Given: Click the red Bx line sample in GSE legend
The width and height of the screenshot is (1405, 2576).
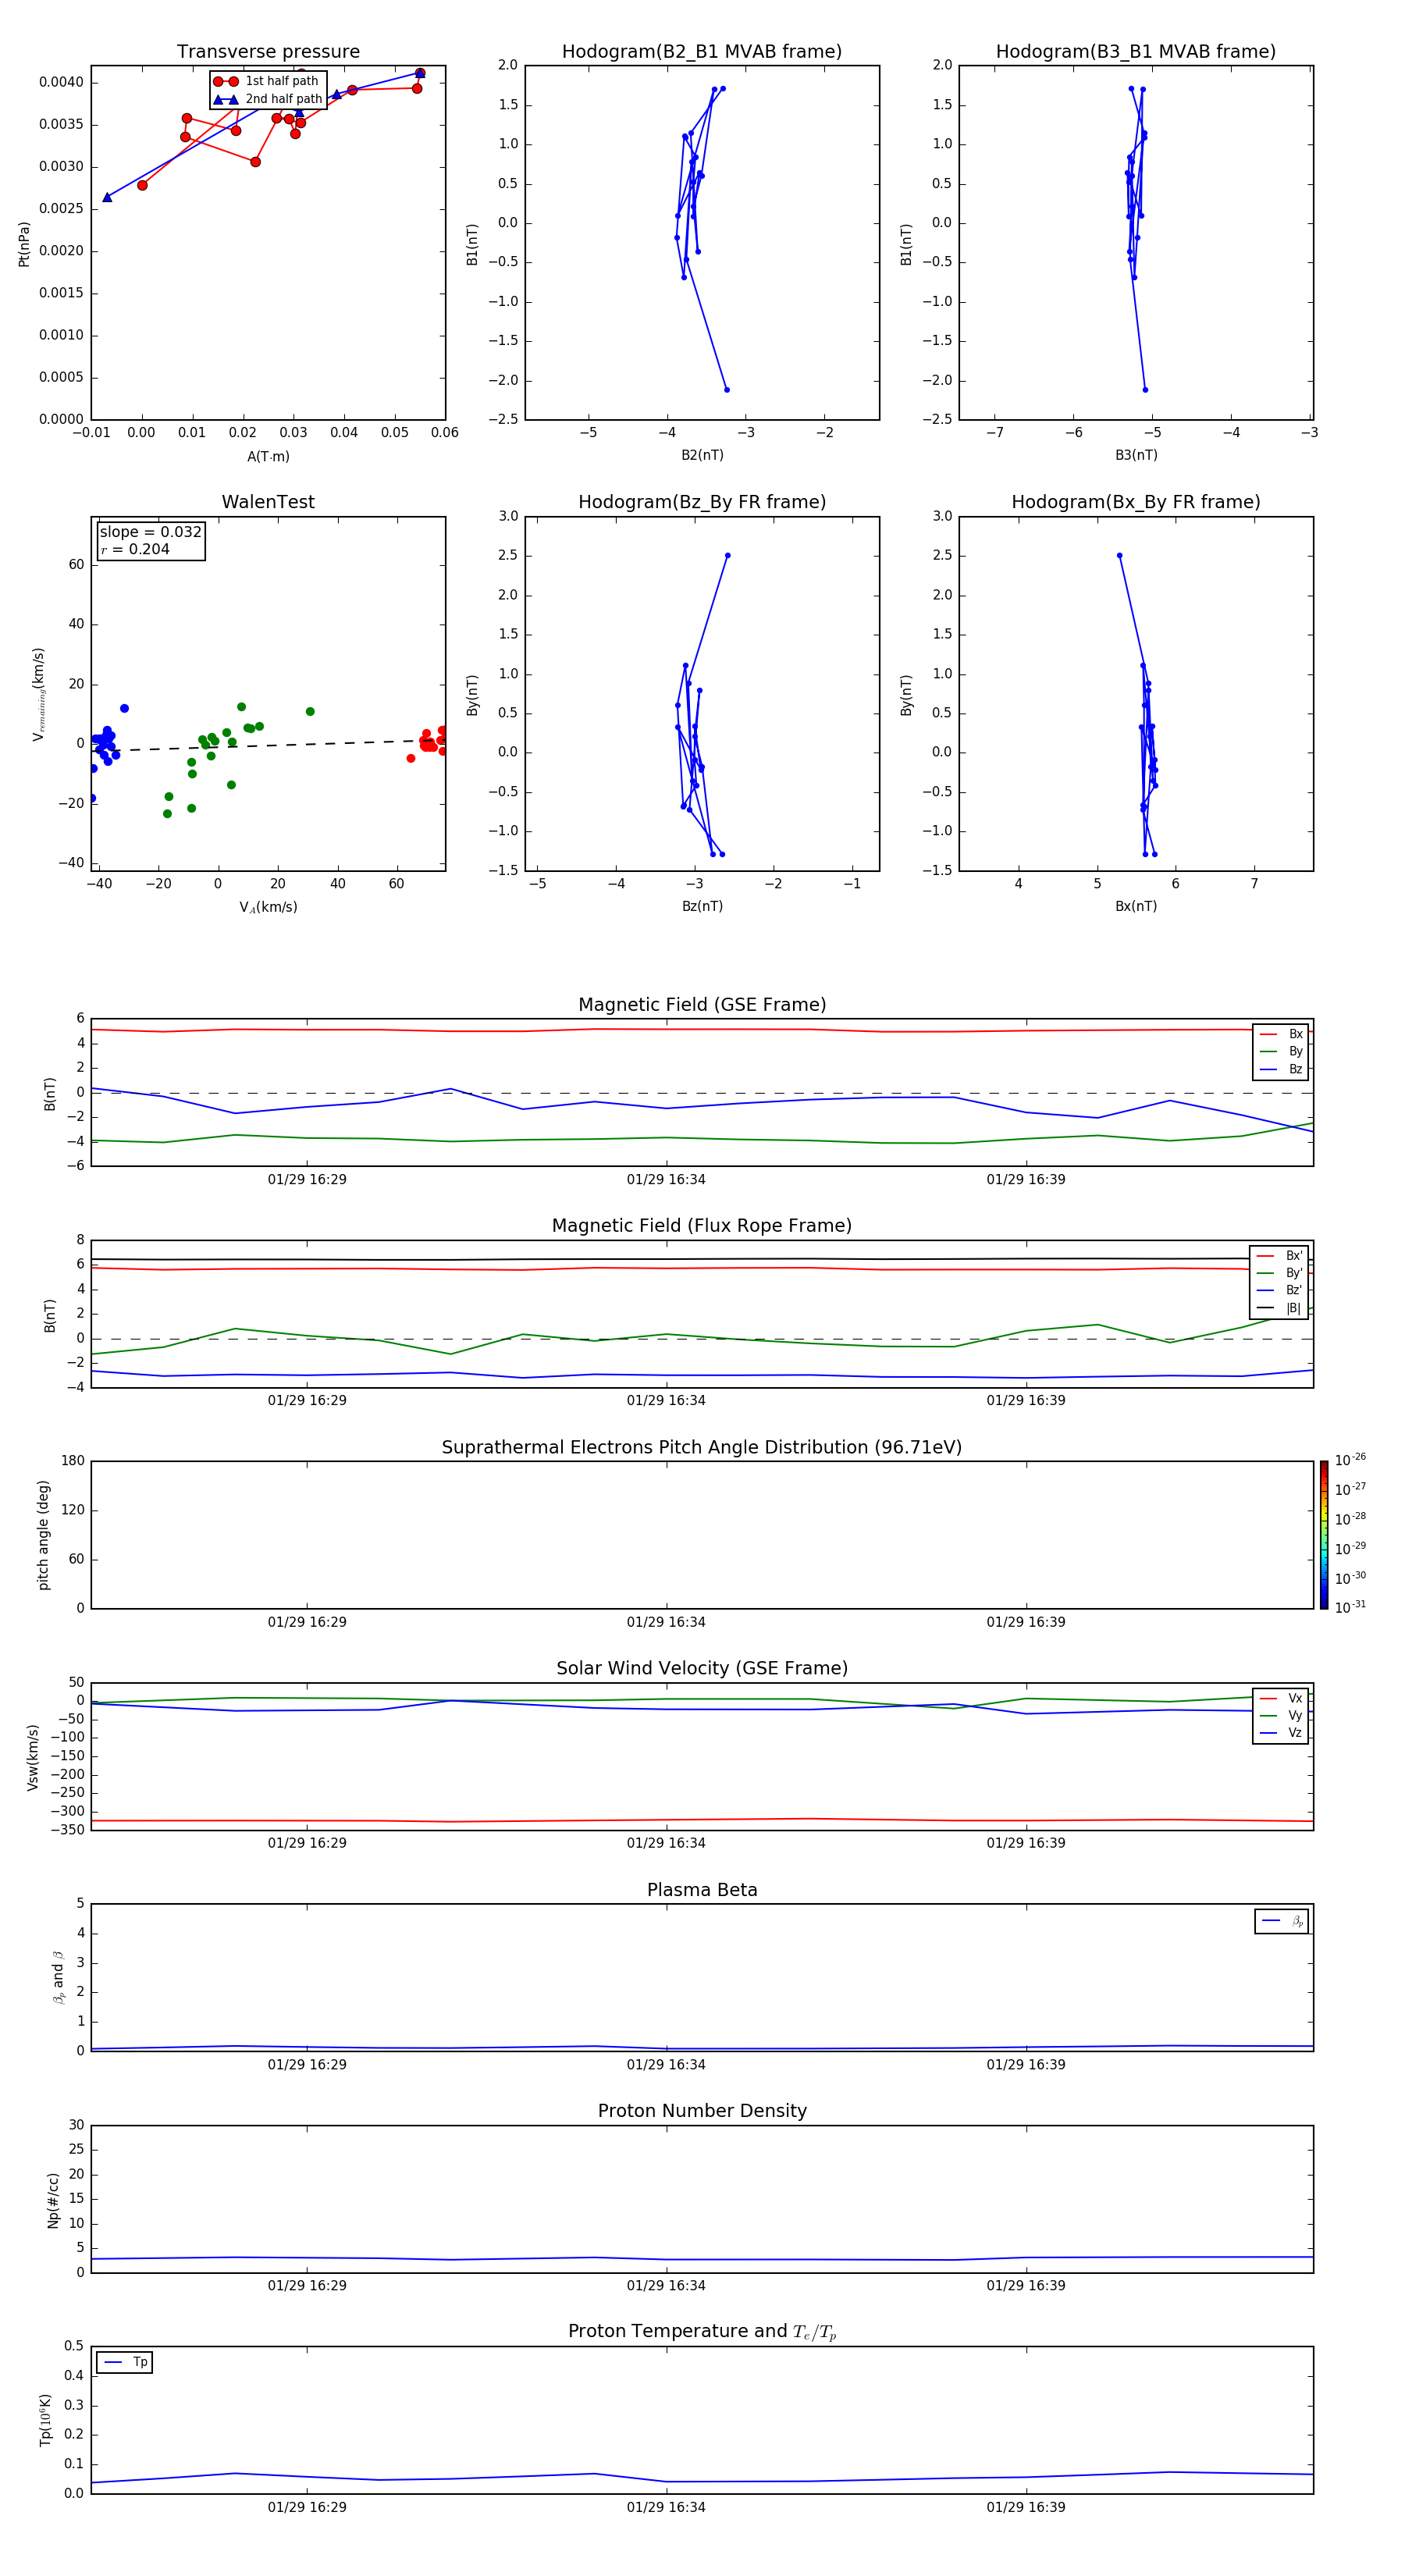Looking at the screenshot, I should pyautogui.click(x=1268, y=1034).
